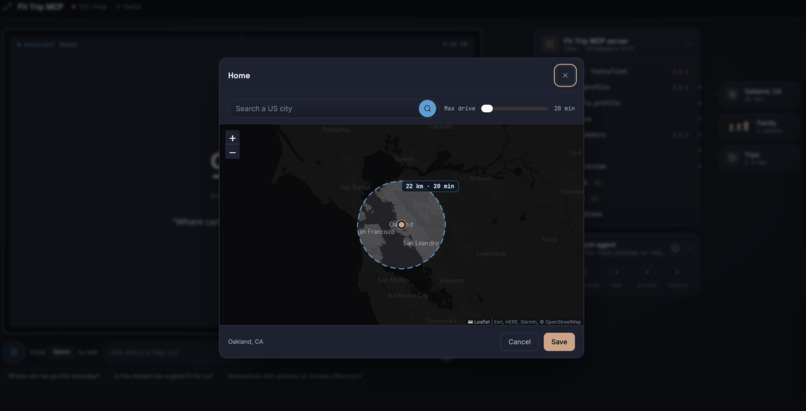The height and width of the screenshot is (411, 806).
Task: Click San Rafael label on the map
Action: [x=355, y=187]
